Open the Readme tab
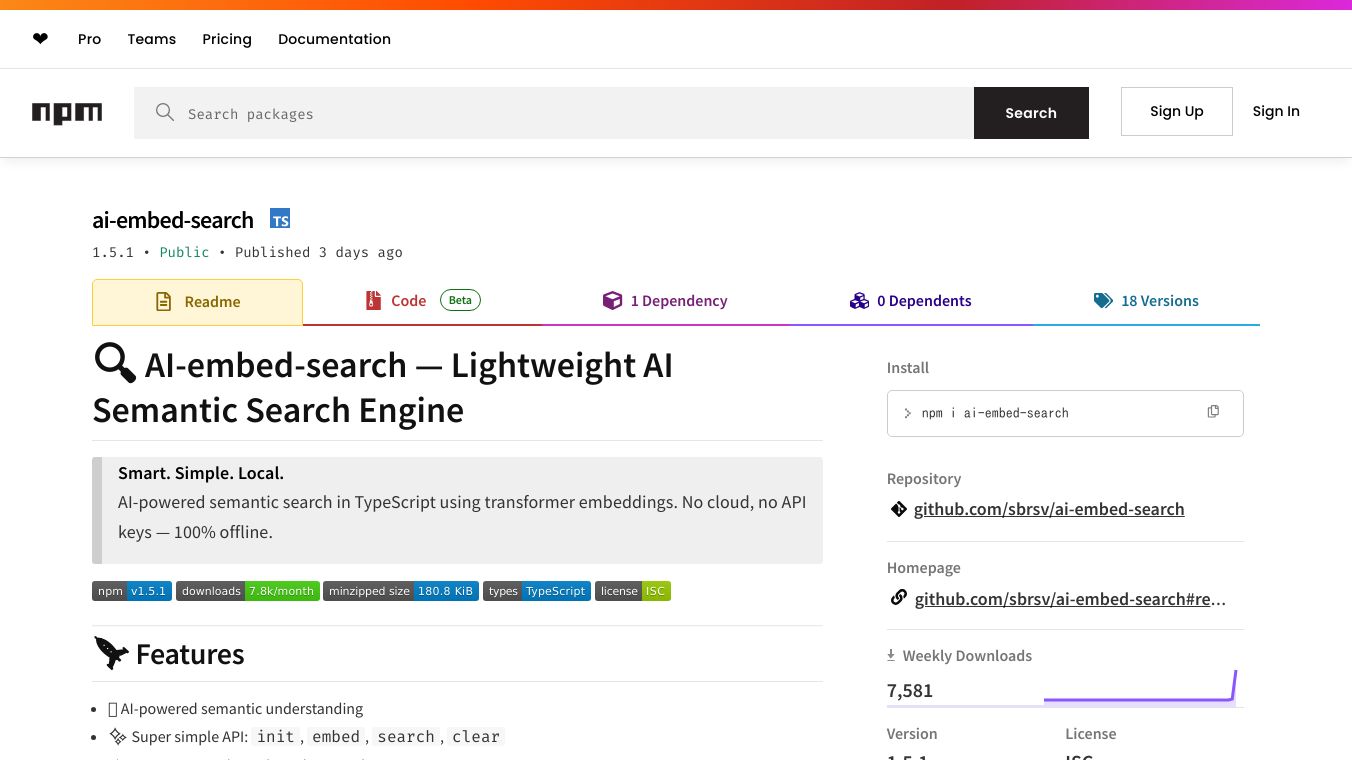The height and width of the screenshot is (760, 1352). click(x=198, y=302)
